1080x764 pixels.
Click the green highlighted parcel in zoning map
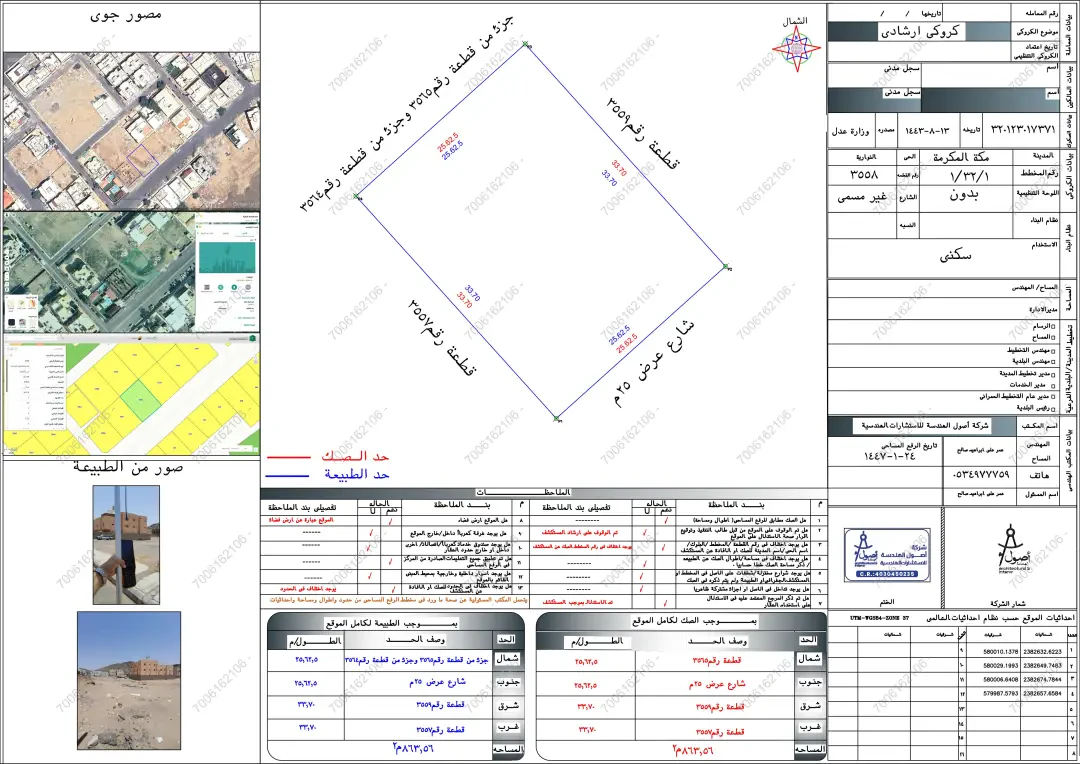click(142, 400)
